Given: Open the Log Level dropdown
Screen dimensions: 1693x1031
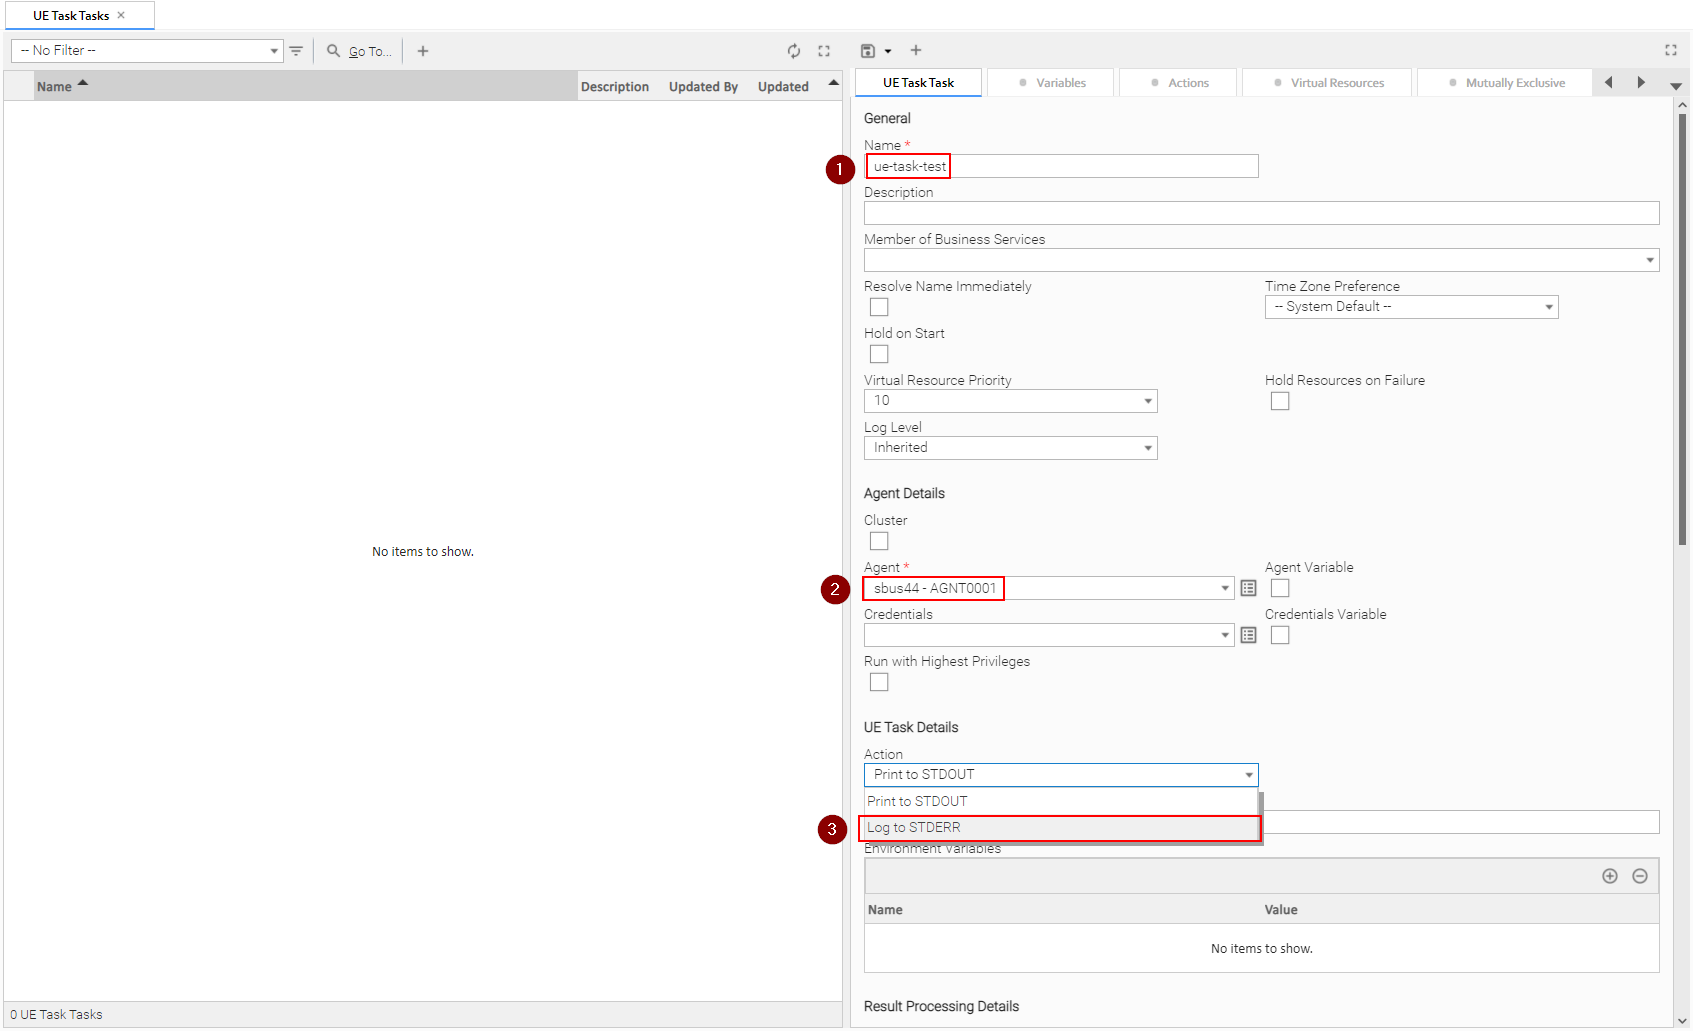Looking at the screenshot, I should pyautogui.click(x=1010, y=449).
